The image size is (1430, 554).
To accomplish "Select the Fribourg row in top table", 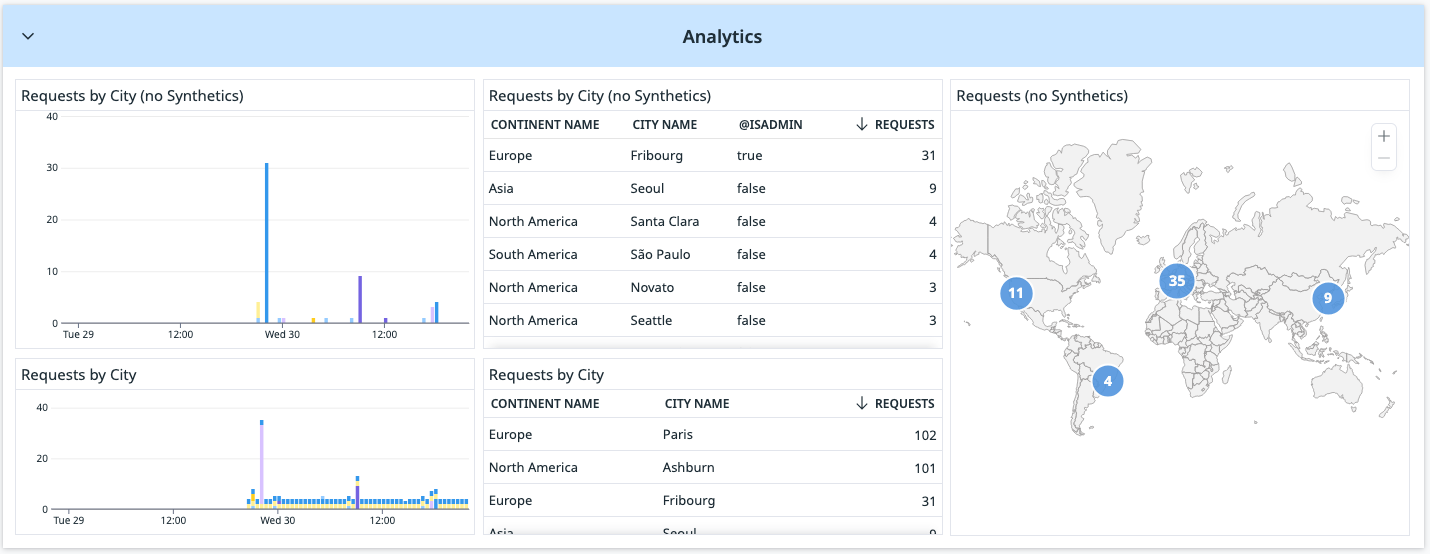I will point(712,156).
